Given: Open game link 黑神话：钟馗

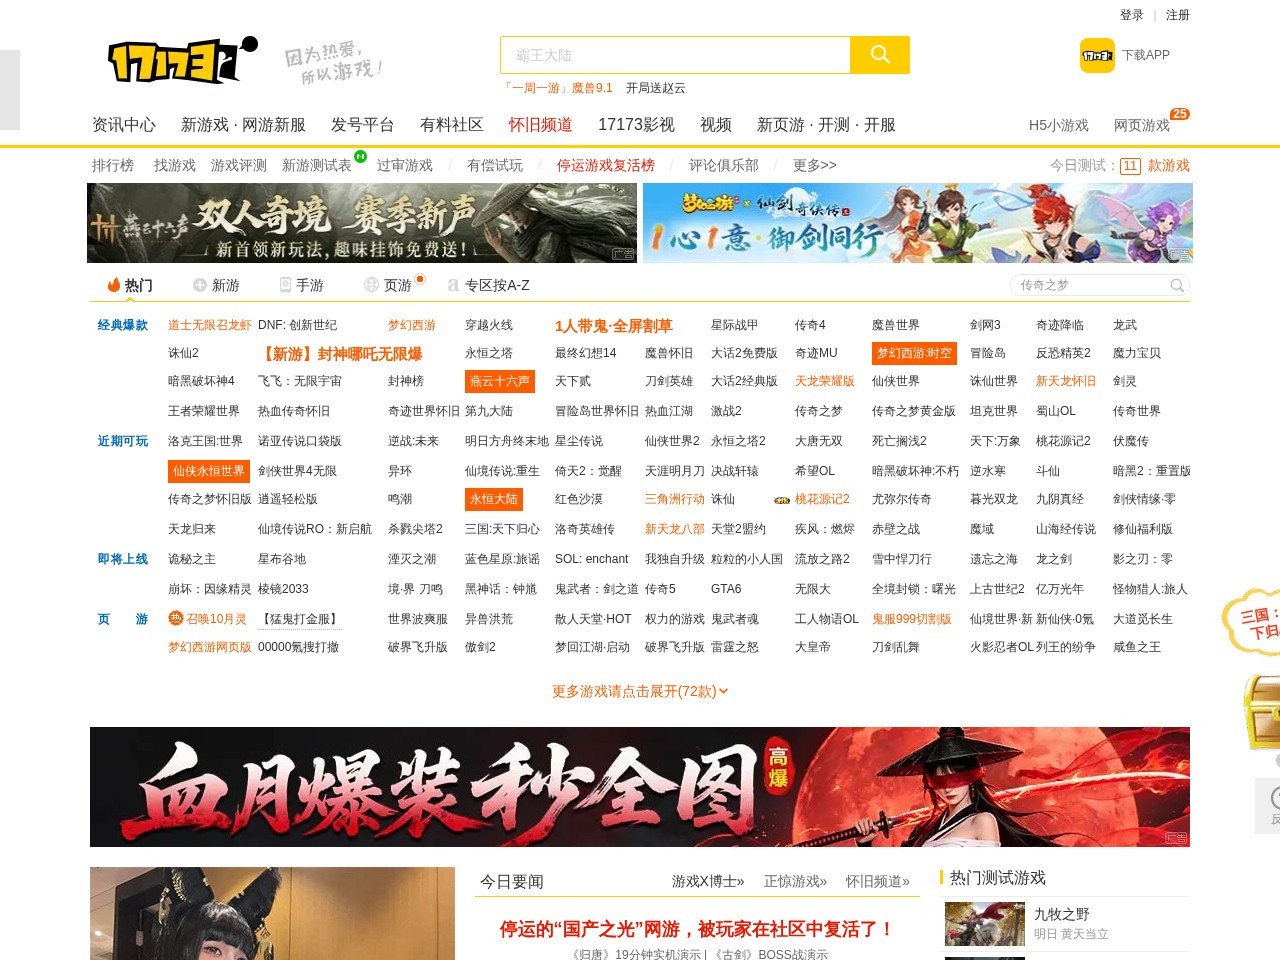Looking at the screenshot, I should tap(501, 589).
